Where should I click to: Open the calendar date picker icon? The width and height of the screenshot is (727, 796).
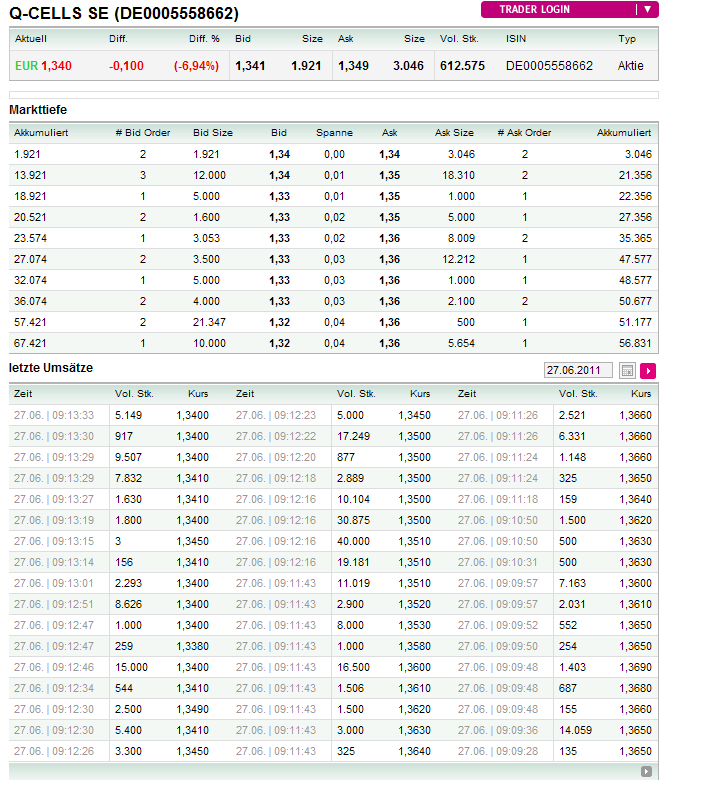tap(628, 371)
